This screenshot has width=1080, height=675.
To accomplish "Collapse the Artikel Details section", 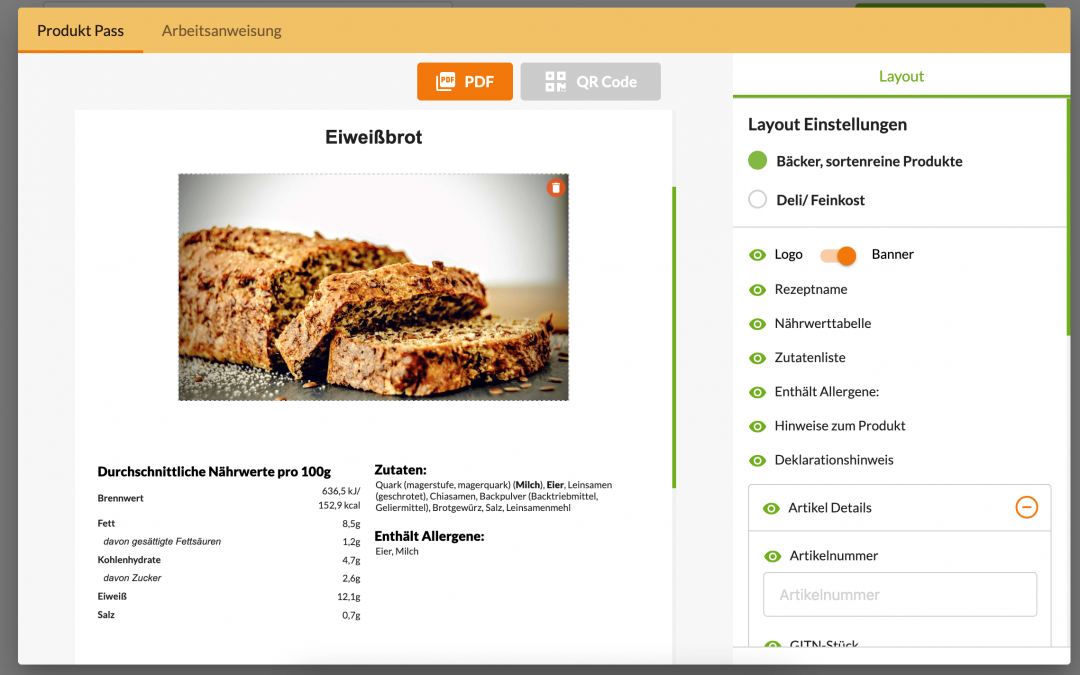I will click(1026, 507).
